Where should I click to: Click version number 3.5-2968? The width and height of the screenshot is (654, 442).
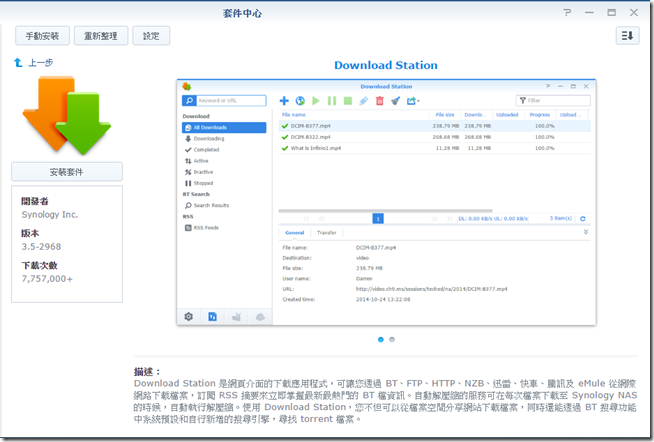click(41, 246)
